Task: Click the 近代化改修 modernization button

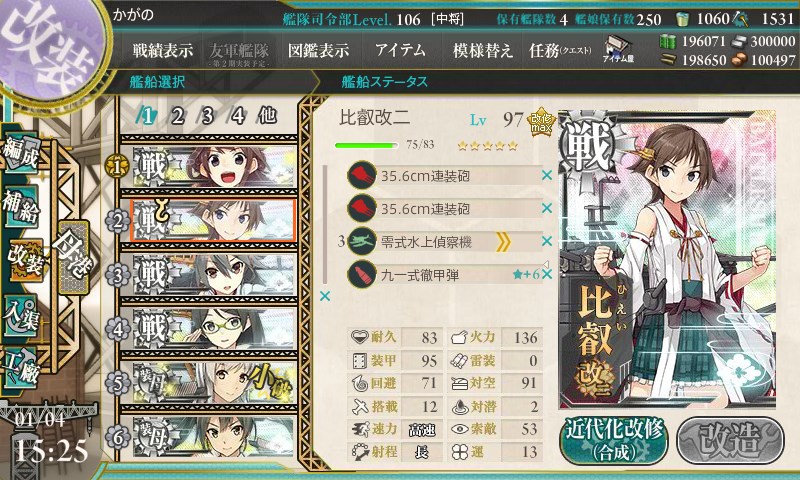Action: coord(614,440)
